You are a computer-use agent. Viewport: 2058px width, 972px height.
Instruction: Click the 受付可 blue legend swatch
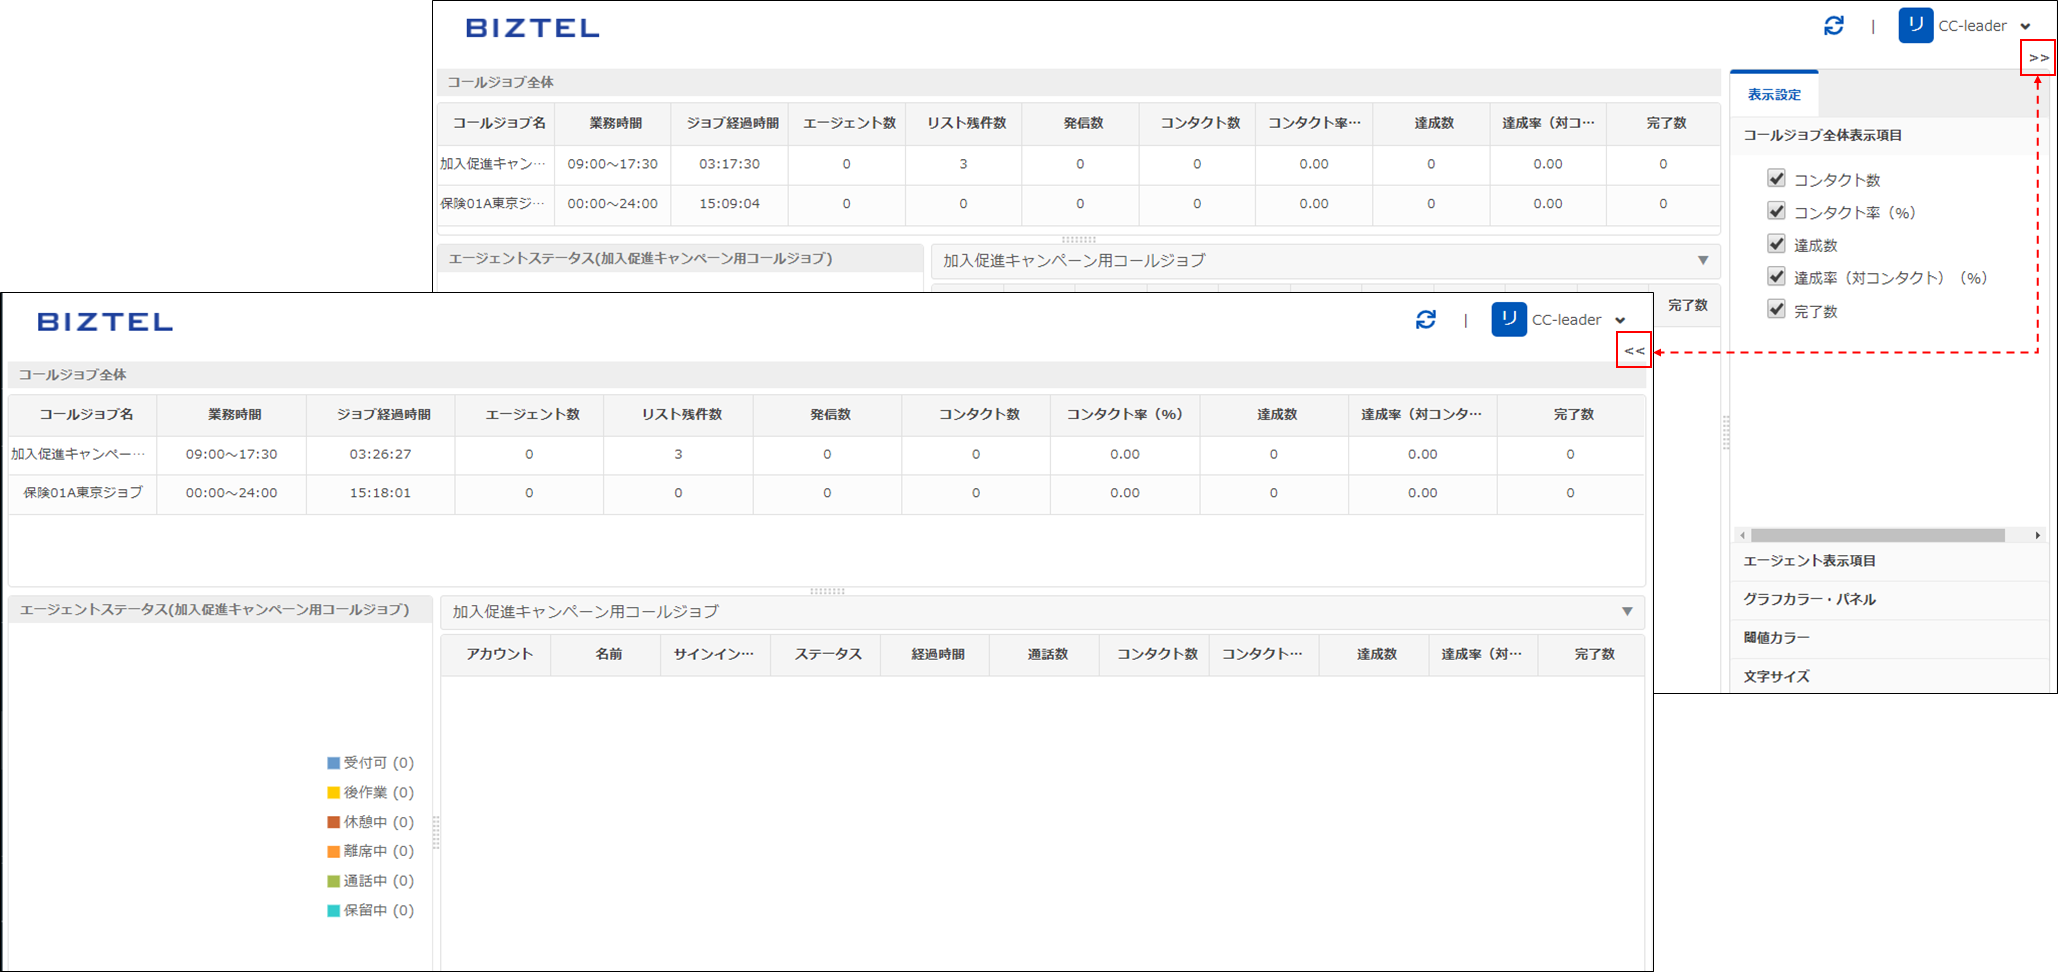[x=333, y=763]
